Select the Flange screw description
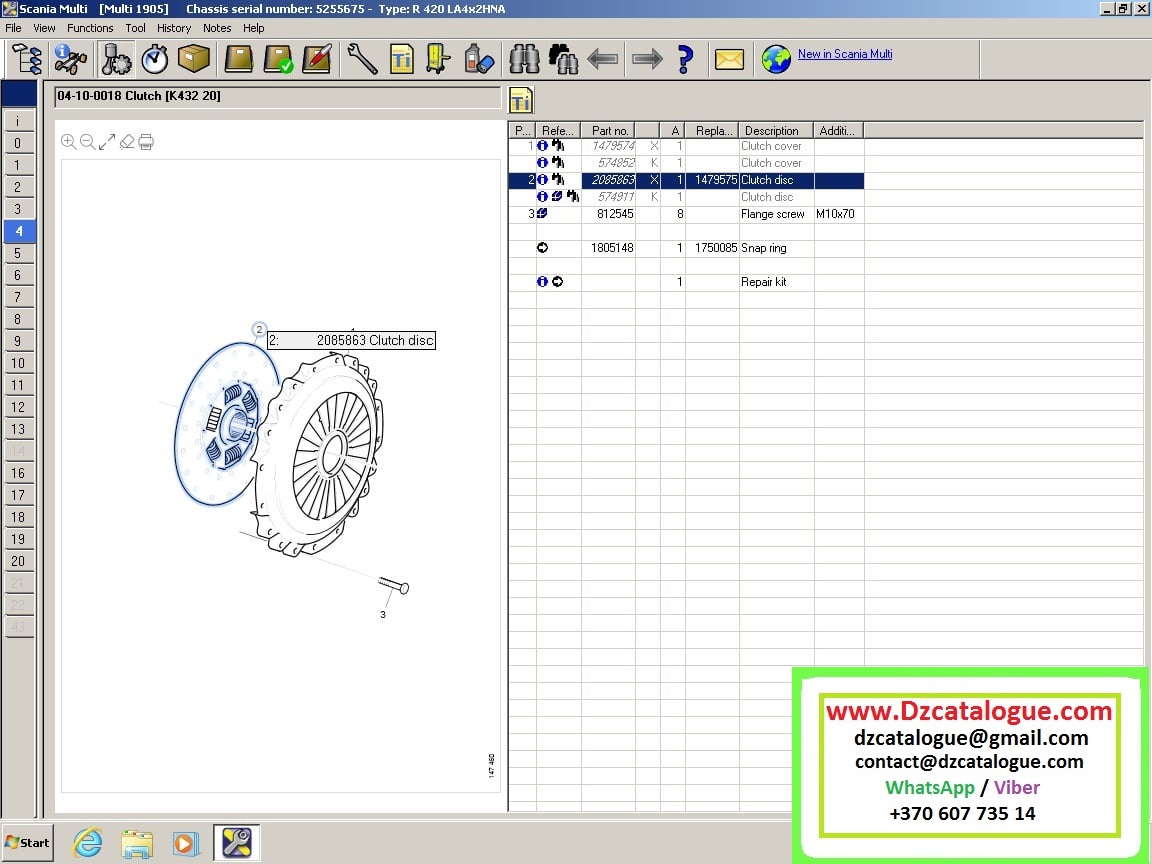The image size is (1152, 864). coord(772,214)
